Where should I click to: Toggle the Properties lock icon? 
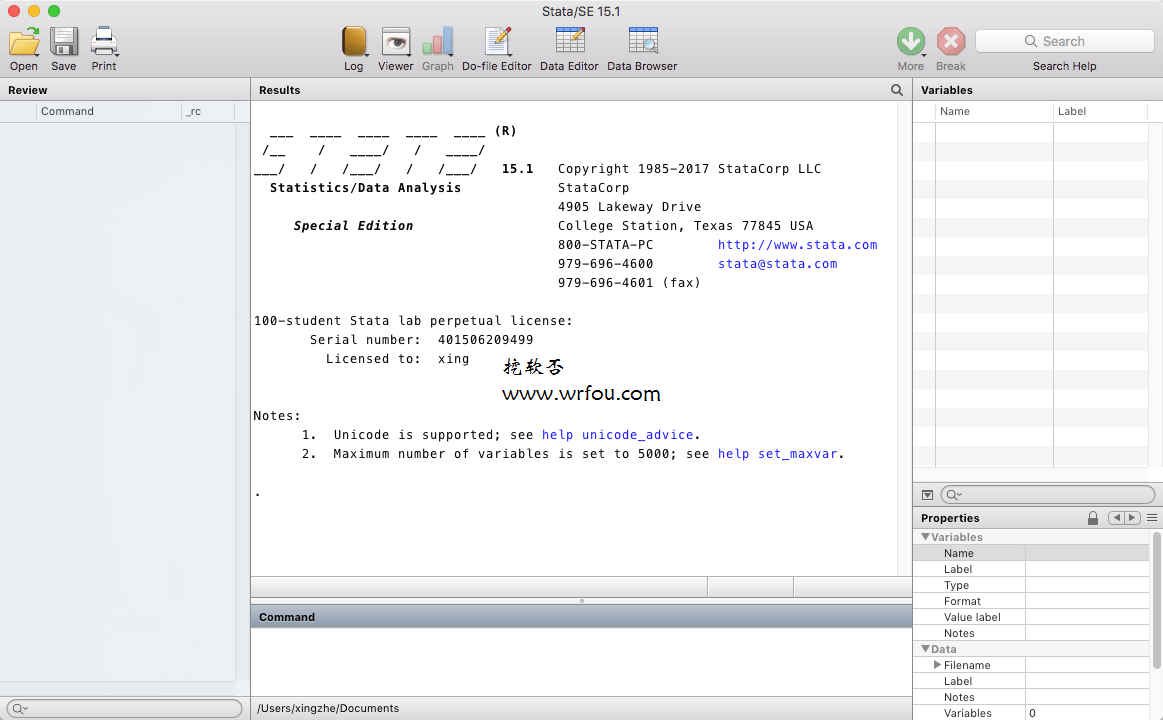coord(1093,518)
